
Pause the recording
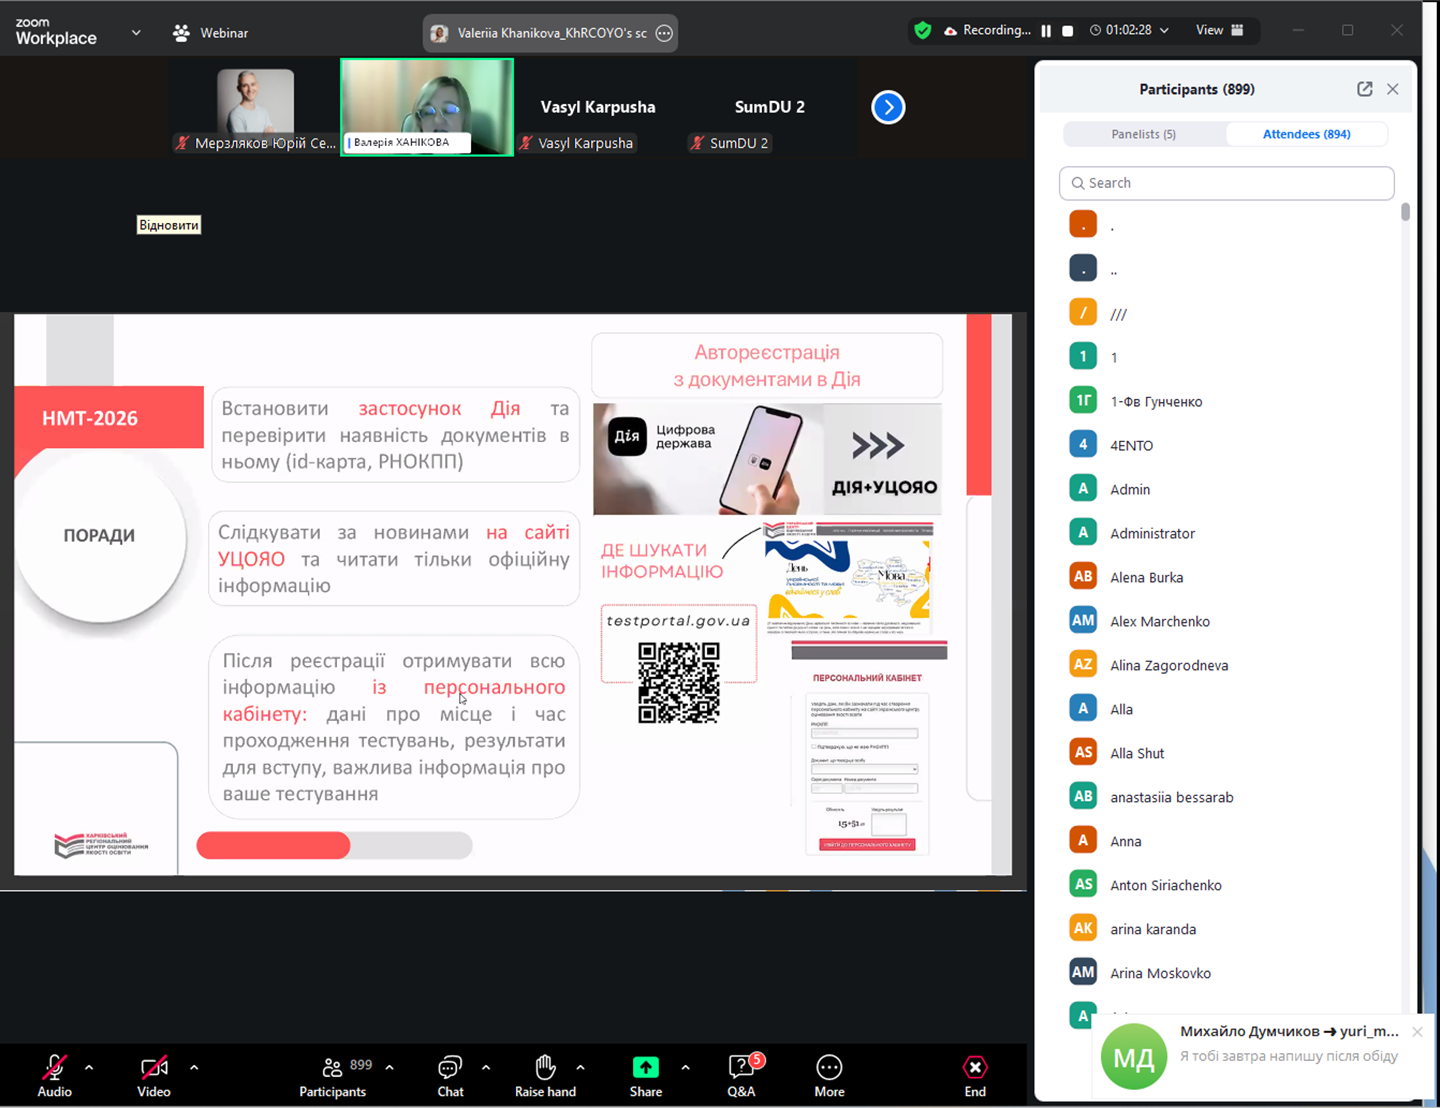[x=1046, y=31]
